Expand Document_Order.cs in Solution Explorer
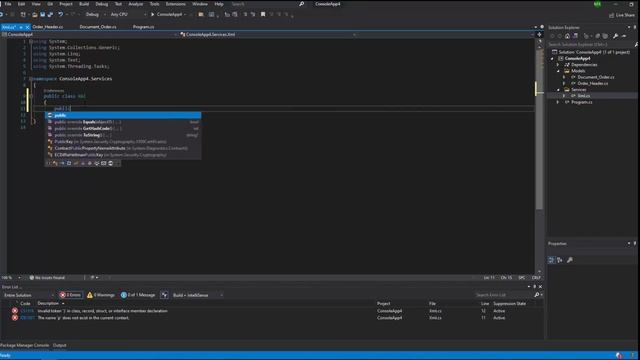Screen dimensions: 640x360 [x=564, y=77]
